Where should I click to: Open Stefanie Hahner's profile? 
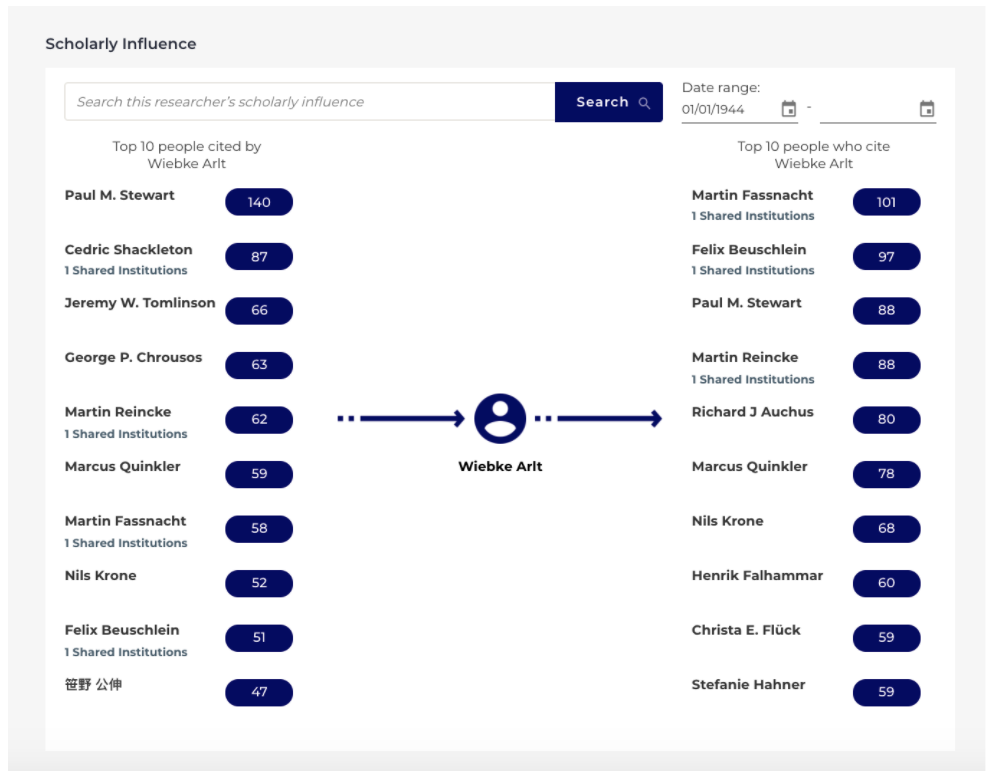(748, 685)
